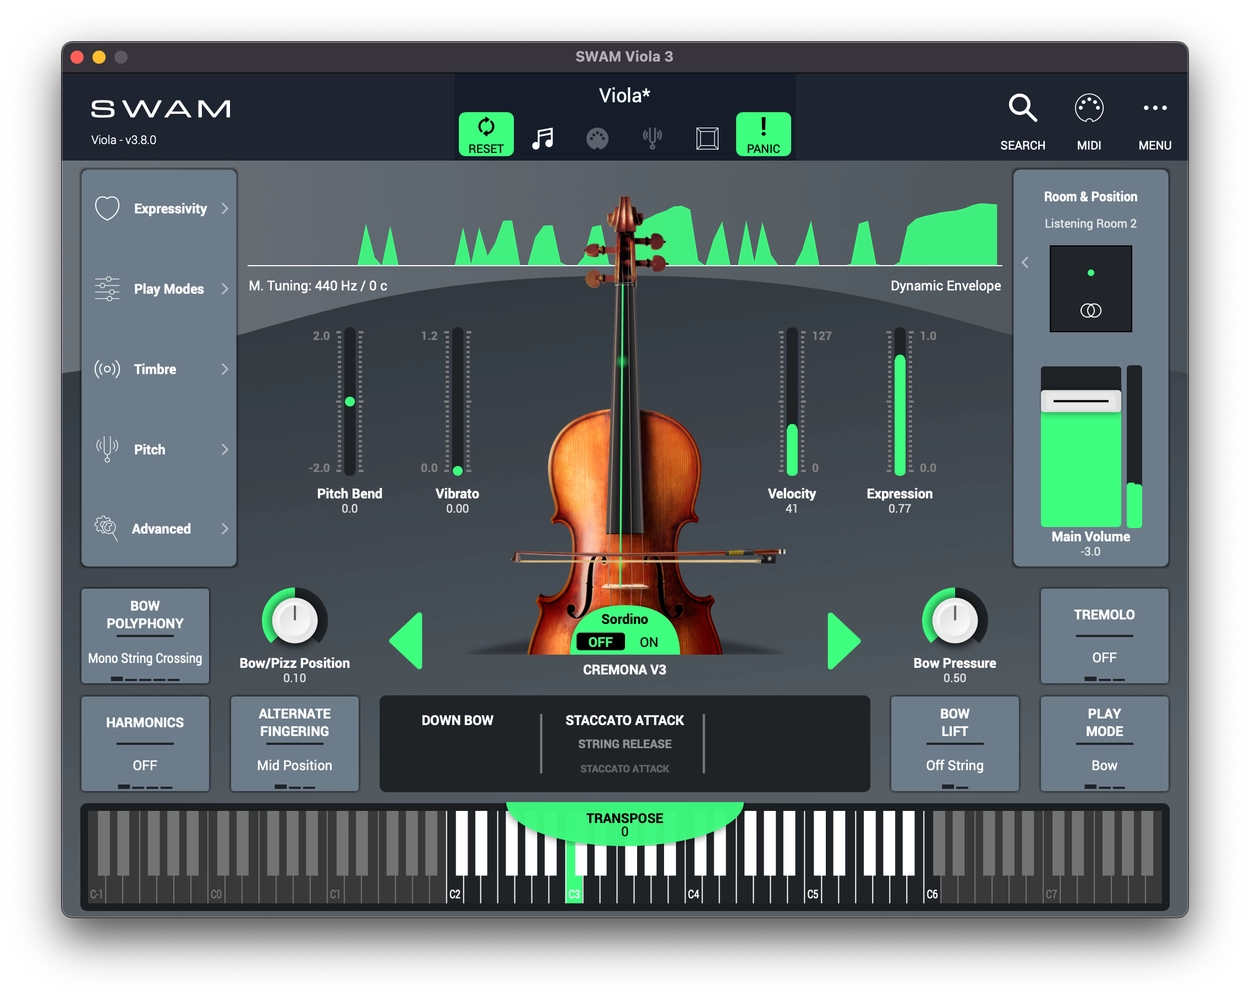Click the green RESET button

486,134
